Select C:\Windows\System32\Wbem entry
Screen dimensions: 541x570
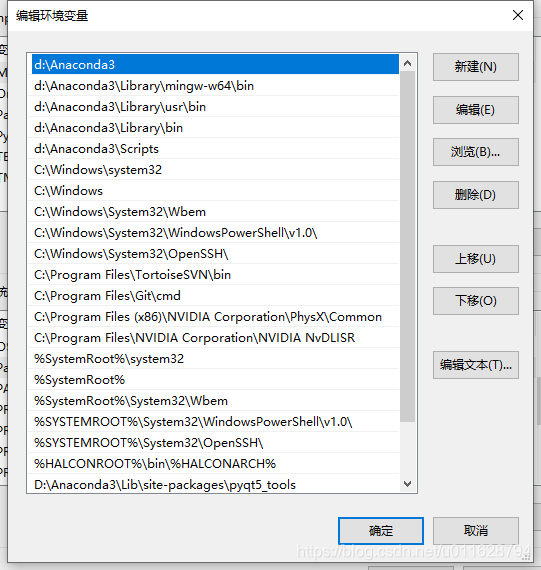pyautogui.click(x=215, y=212)
